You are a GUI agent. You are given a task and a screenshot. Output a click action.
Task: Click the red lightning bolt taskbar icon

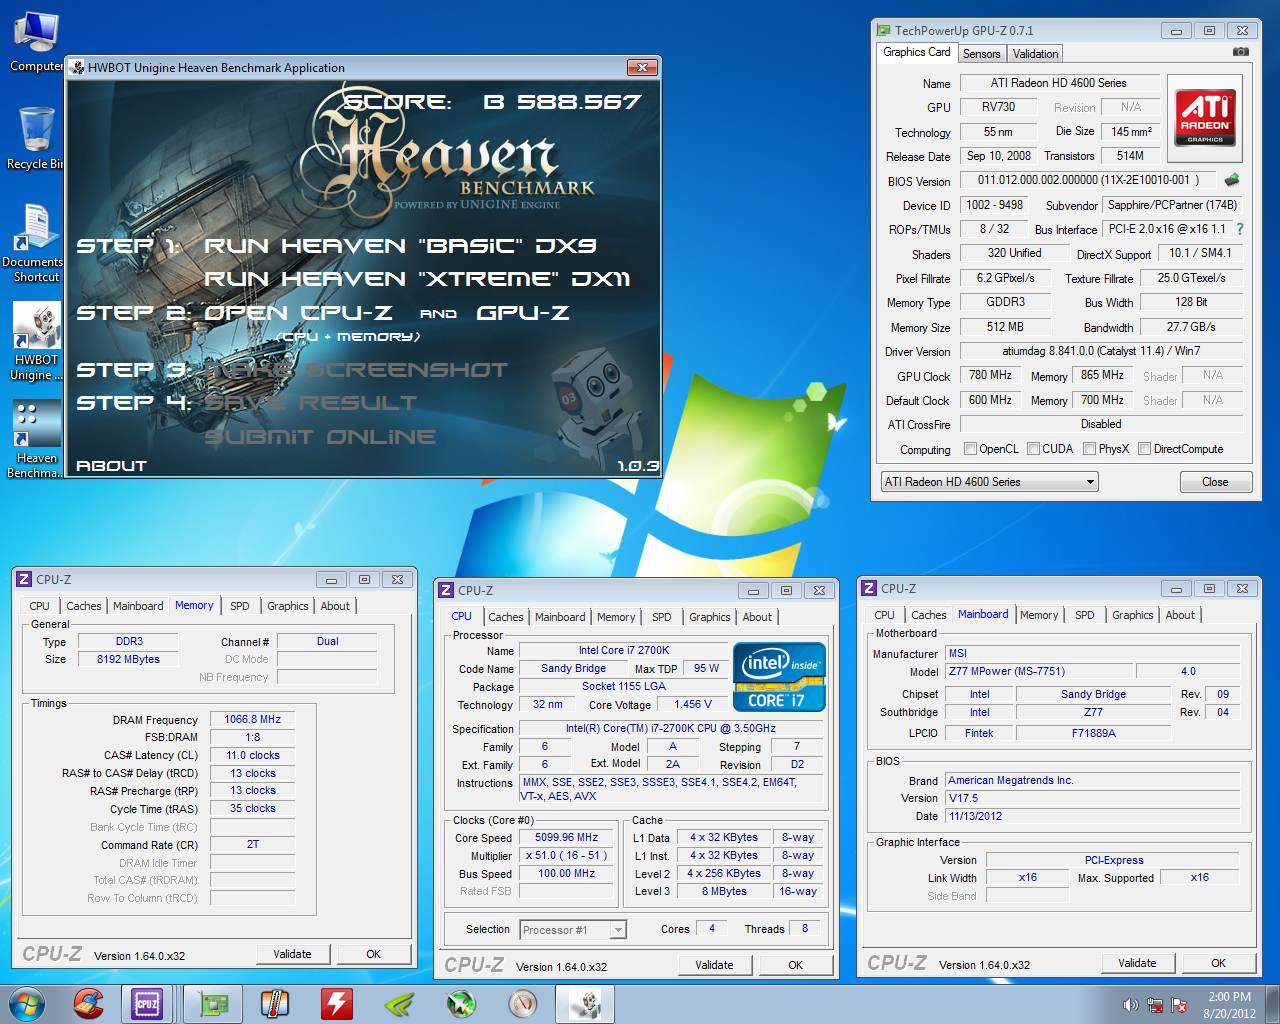point(336,1004)
